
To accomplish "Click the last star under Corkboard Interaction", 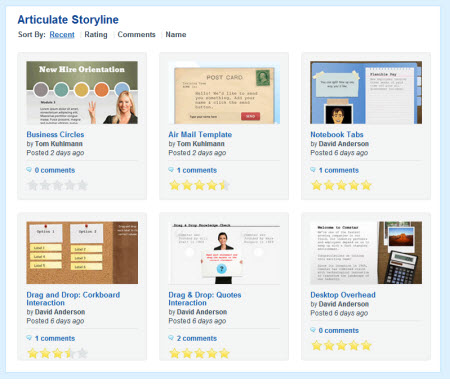I will click(82, 353).
